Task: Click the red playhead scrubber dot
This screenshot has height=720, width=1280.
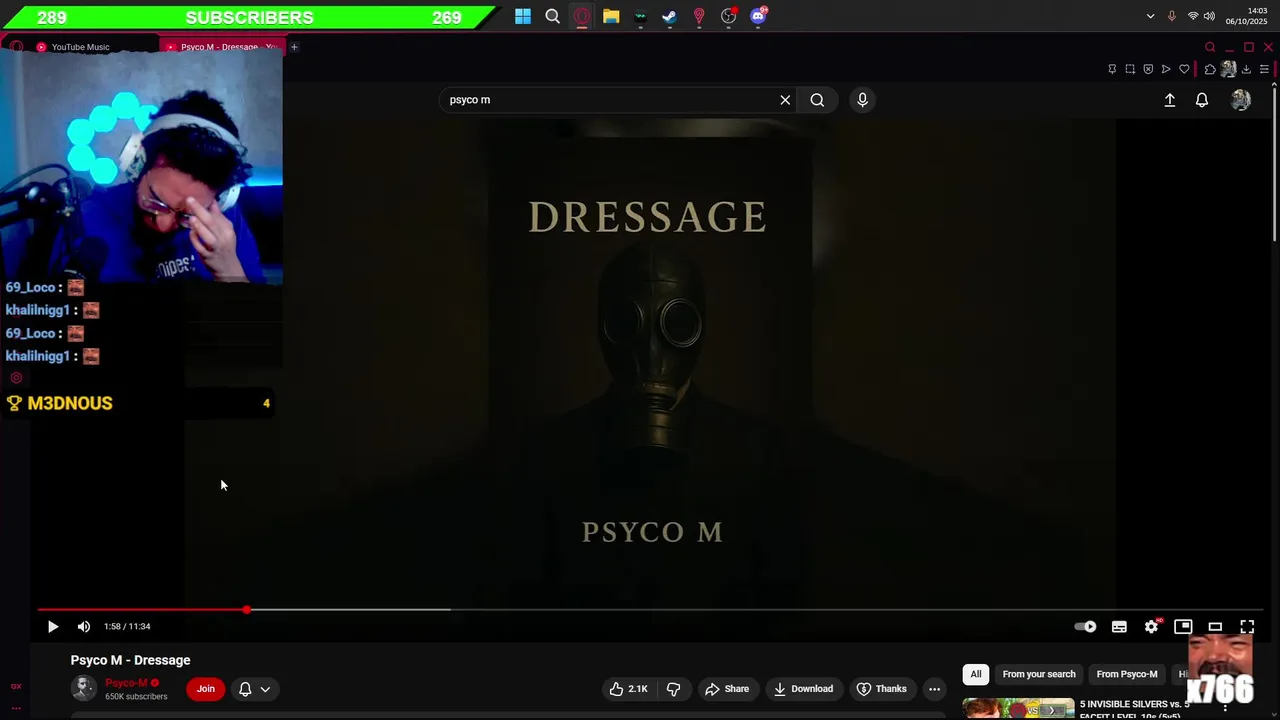Action: tap(246, 609)
